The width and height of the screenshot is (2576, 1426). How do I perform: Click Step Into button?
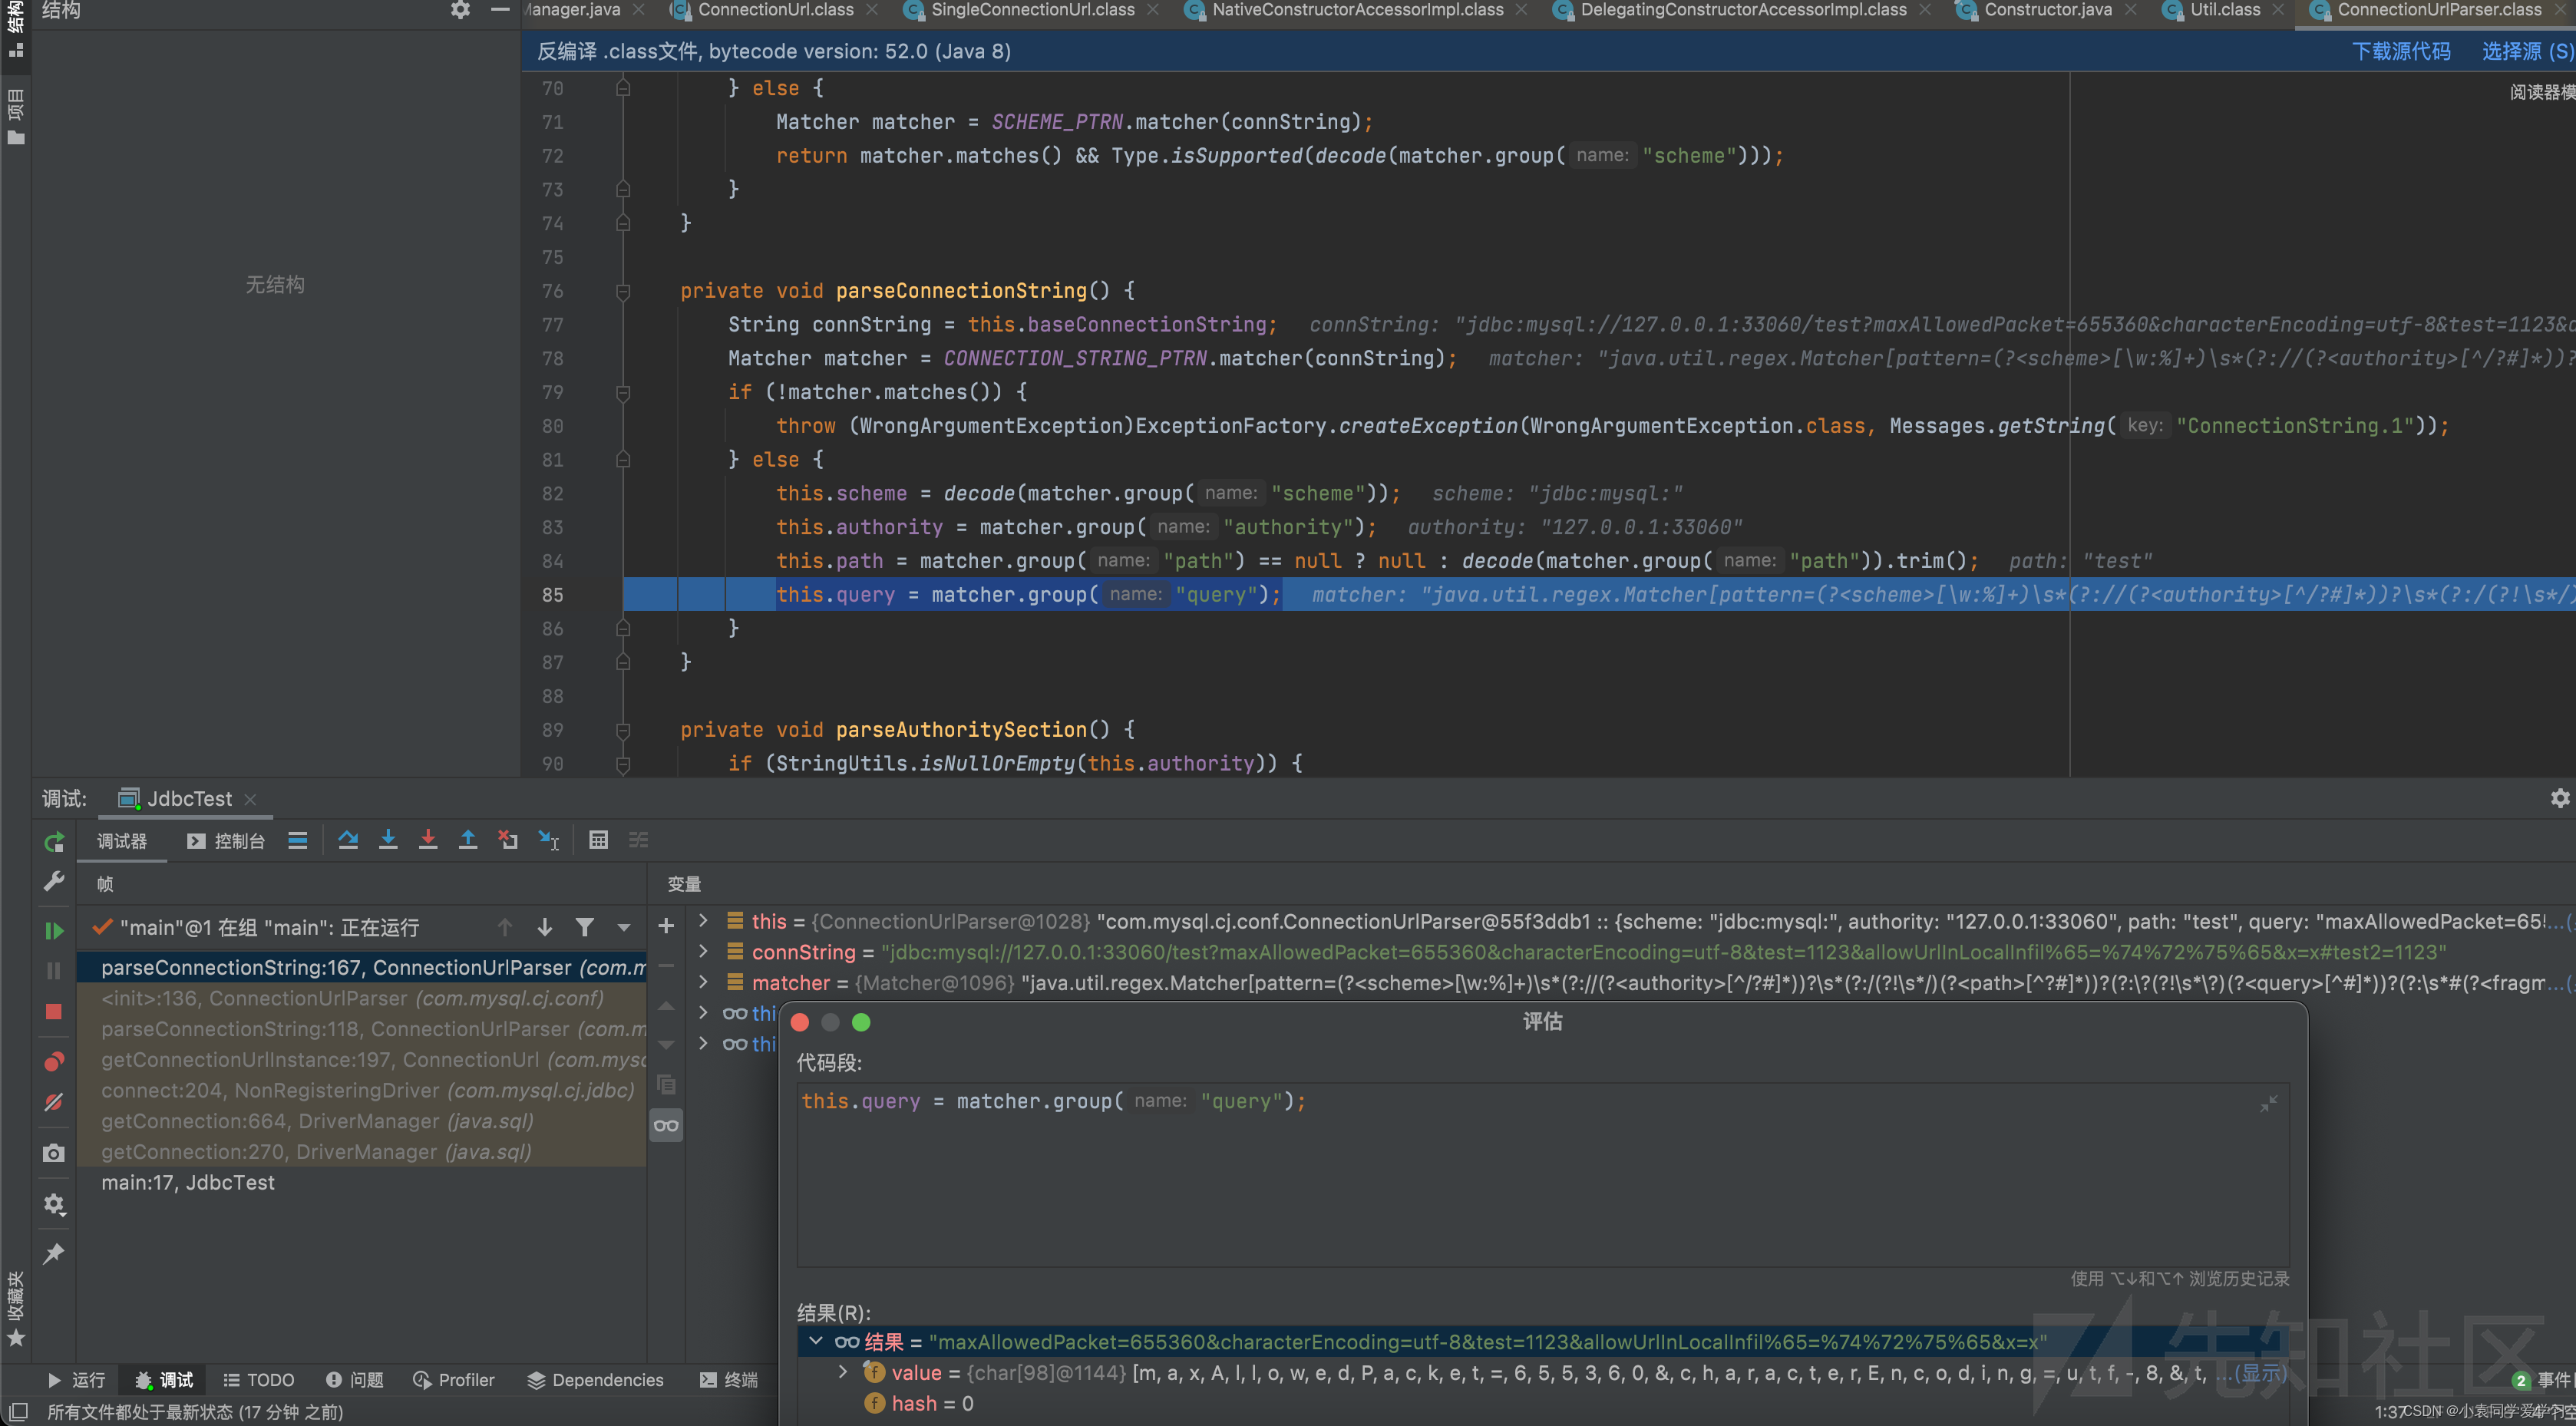coord(388,840)
